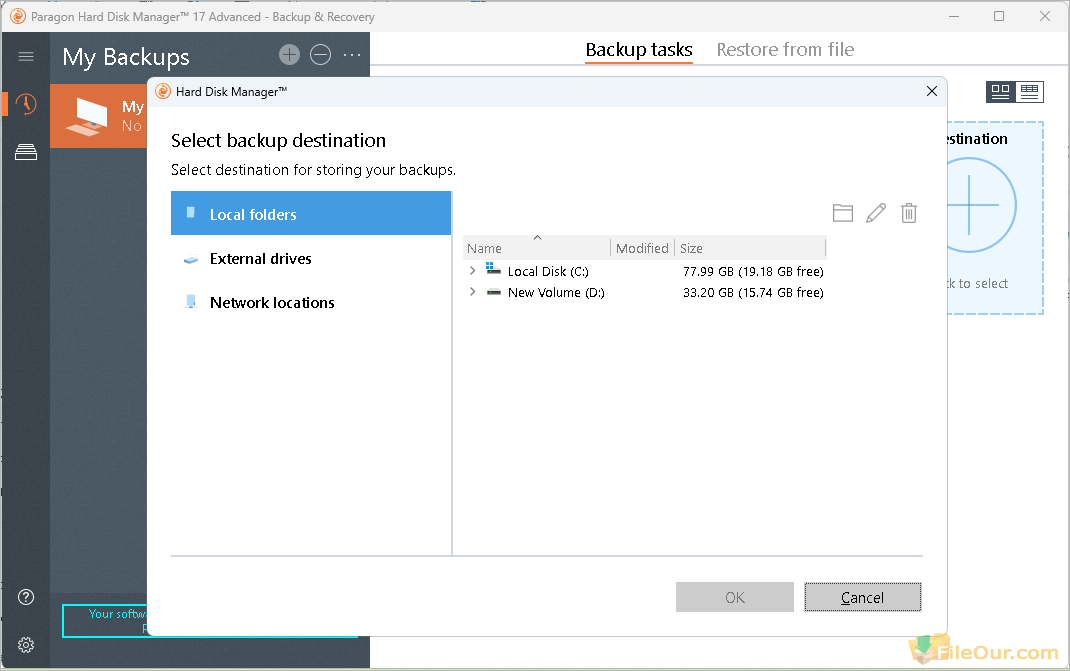1070x671 pixels.
Task: Open the Help question mark icon
Action: click(x=26, y=597)
